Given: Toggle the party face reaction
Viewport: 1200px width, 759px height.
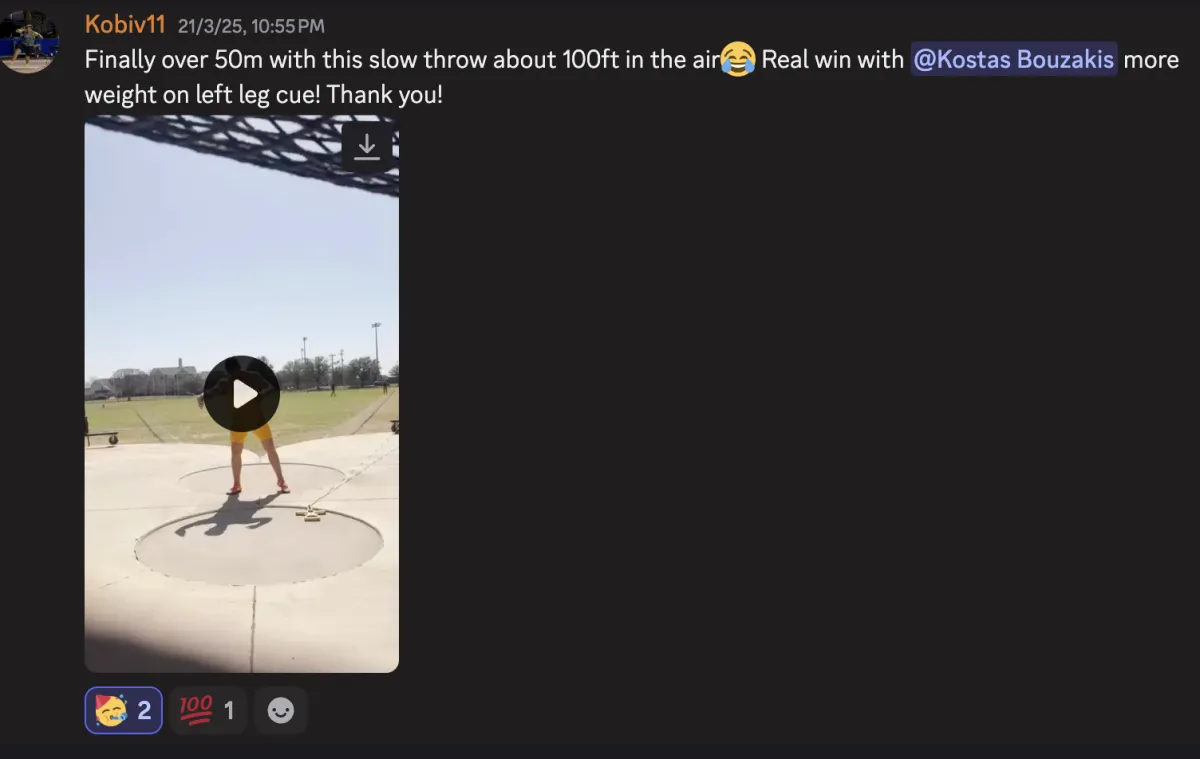Looking at the screenshot, I should pyautogui.click(x=124, y=711).
